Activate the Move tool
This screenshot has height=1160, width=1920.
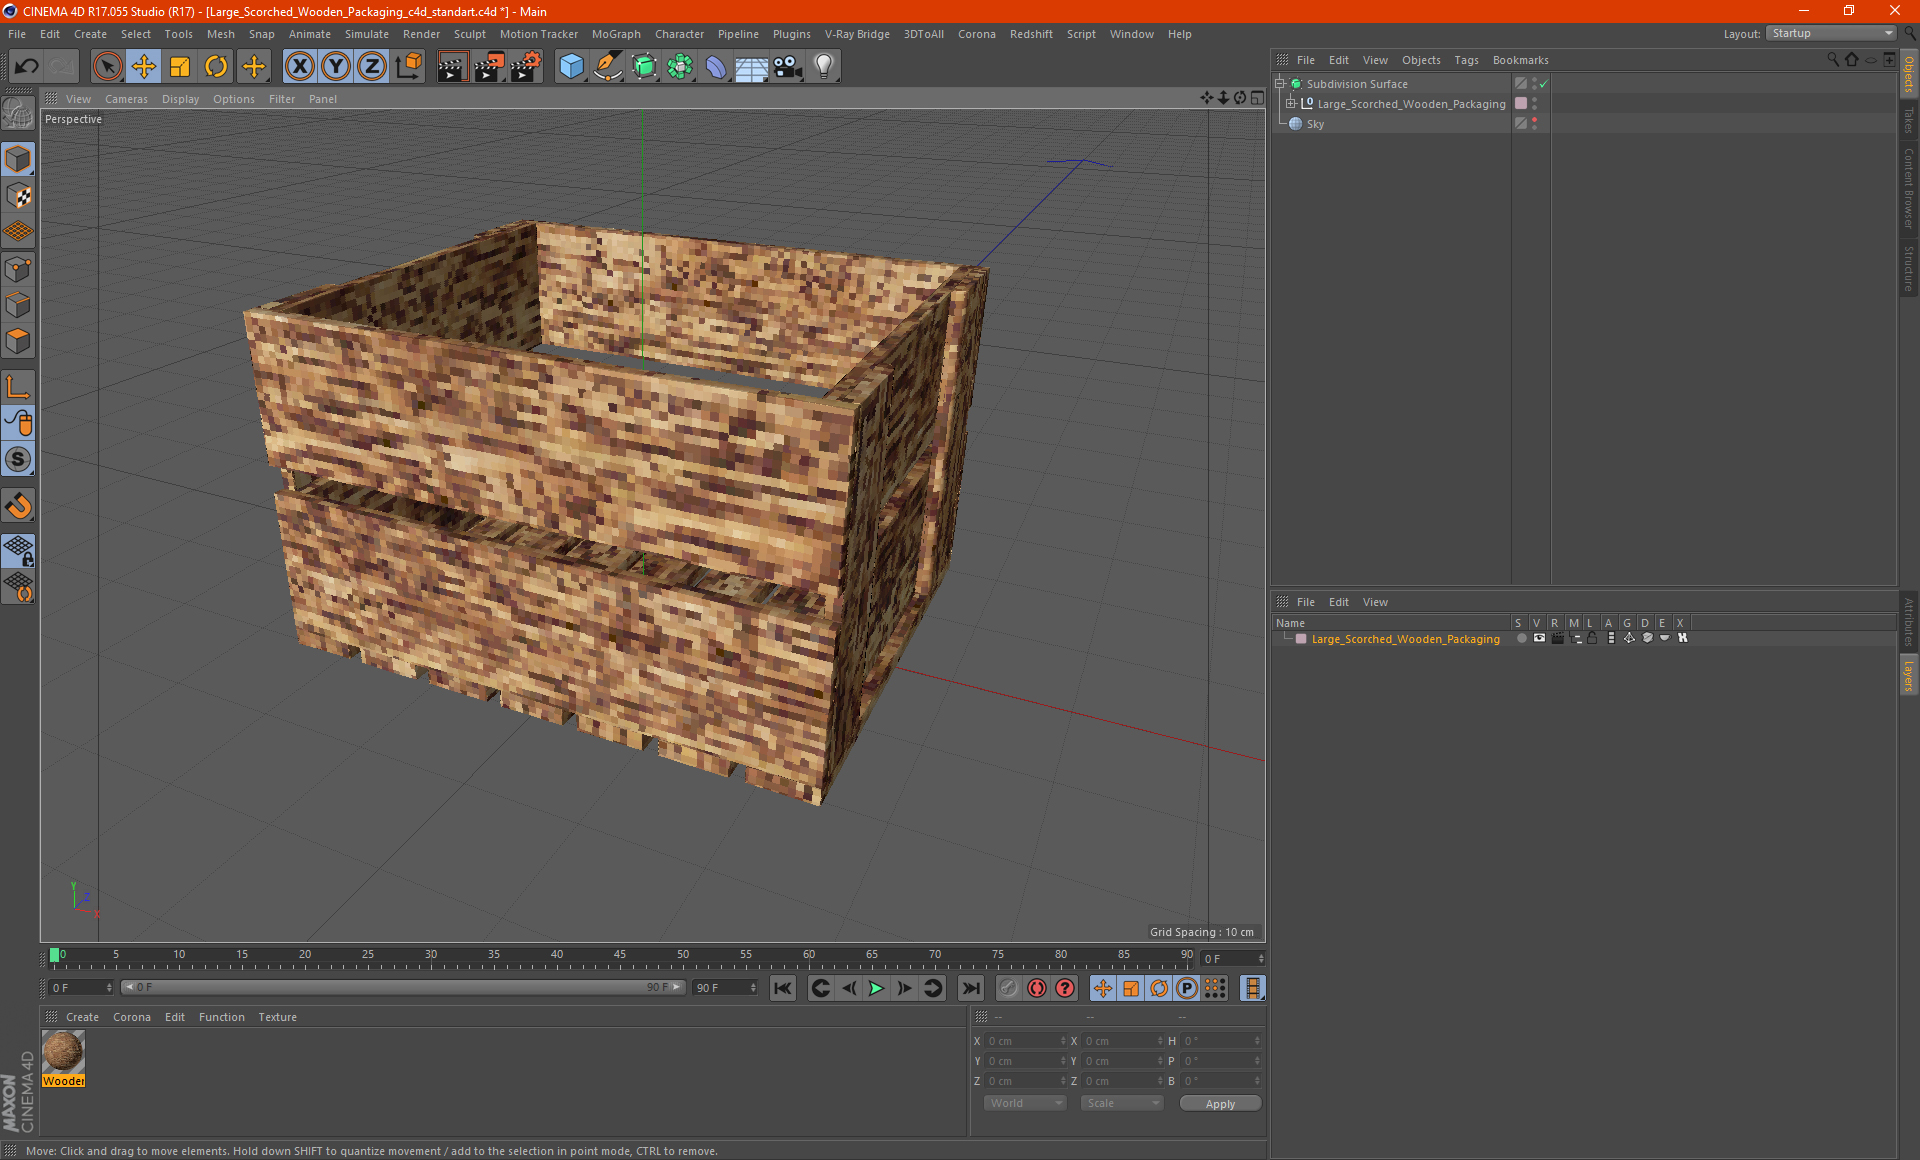coord(144,67)
